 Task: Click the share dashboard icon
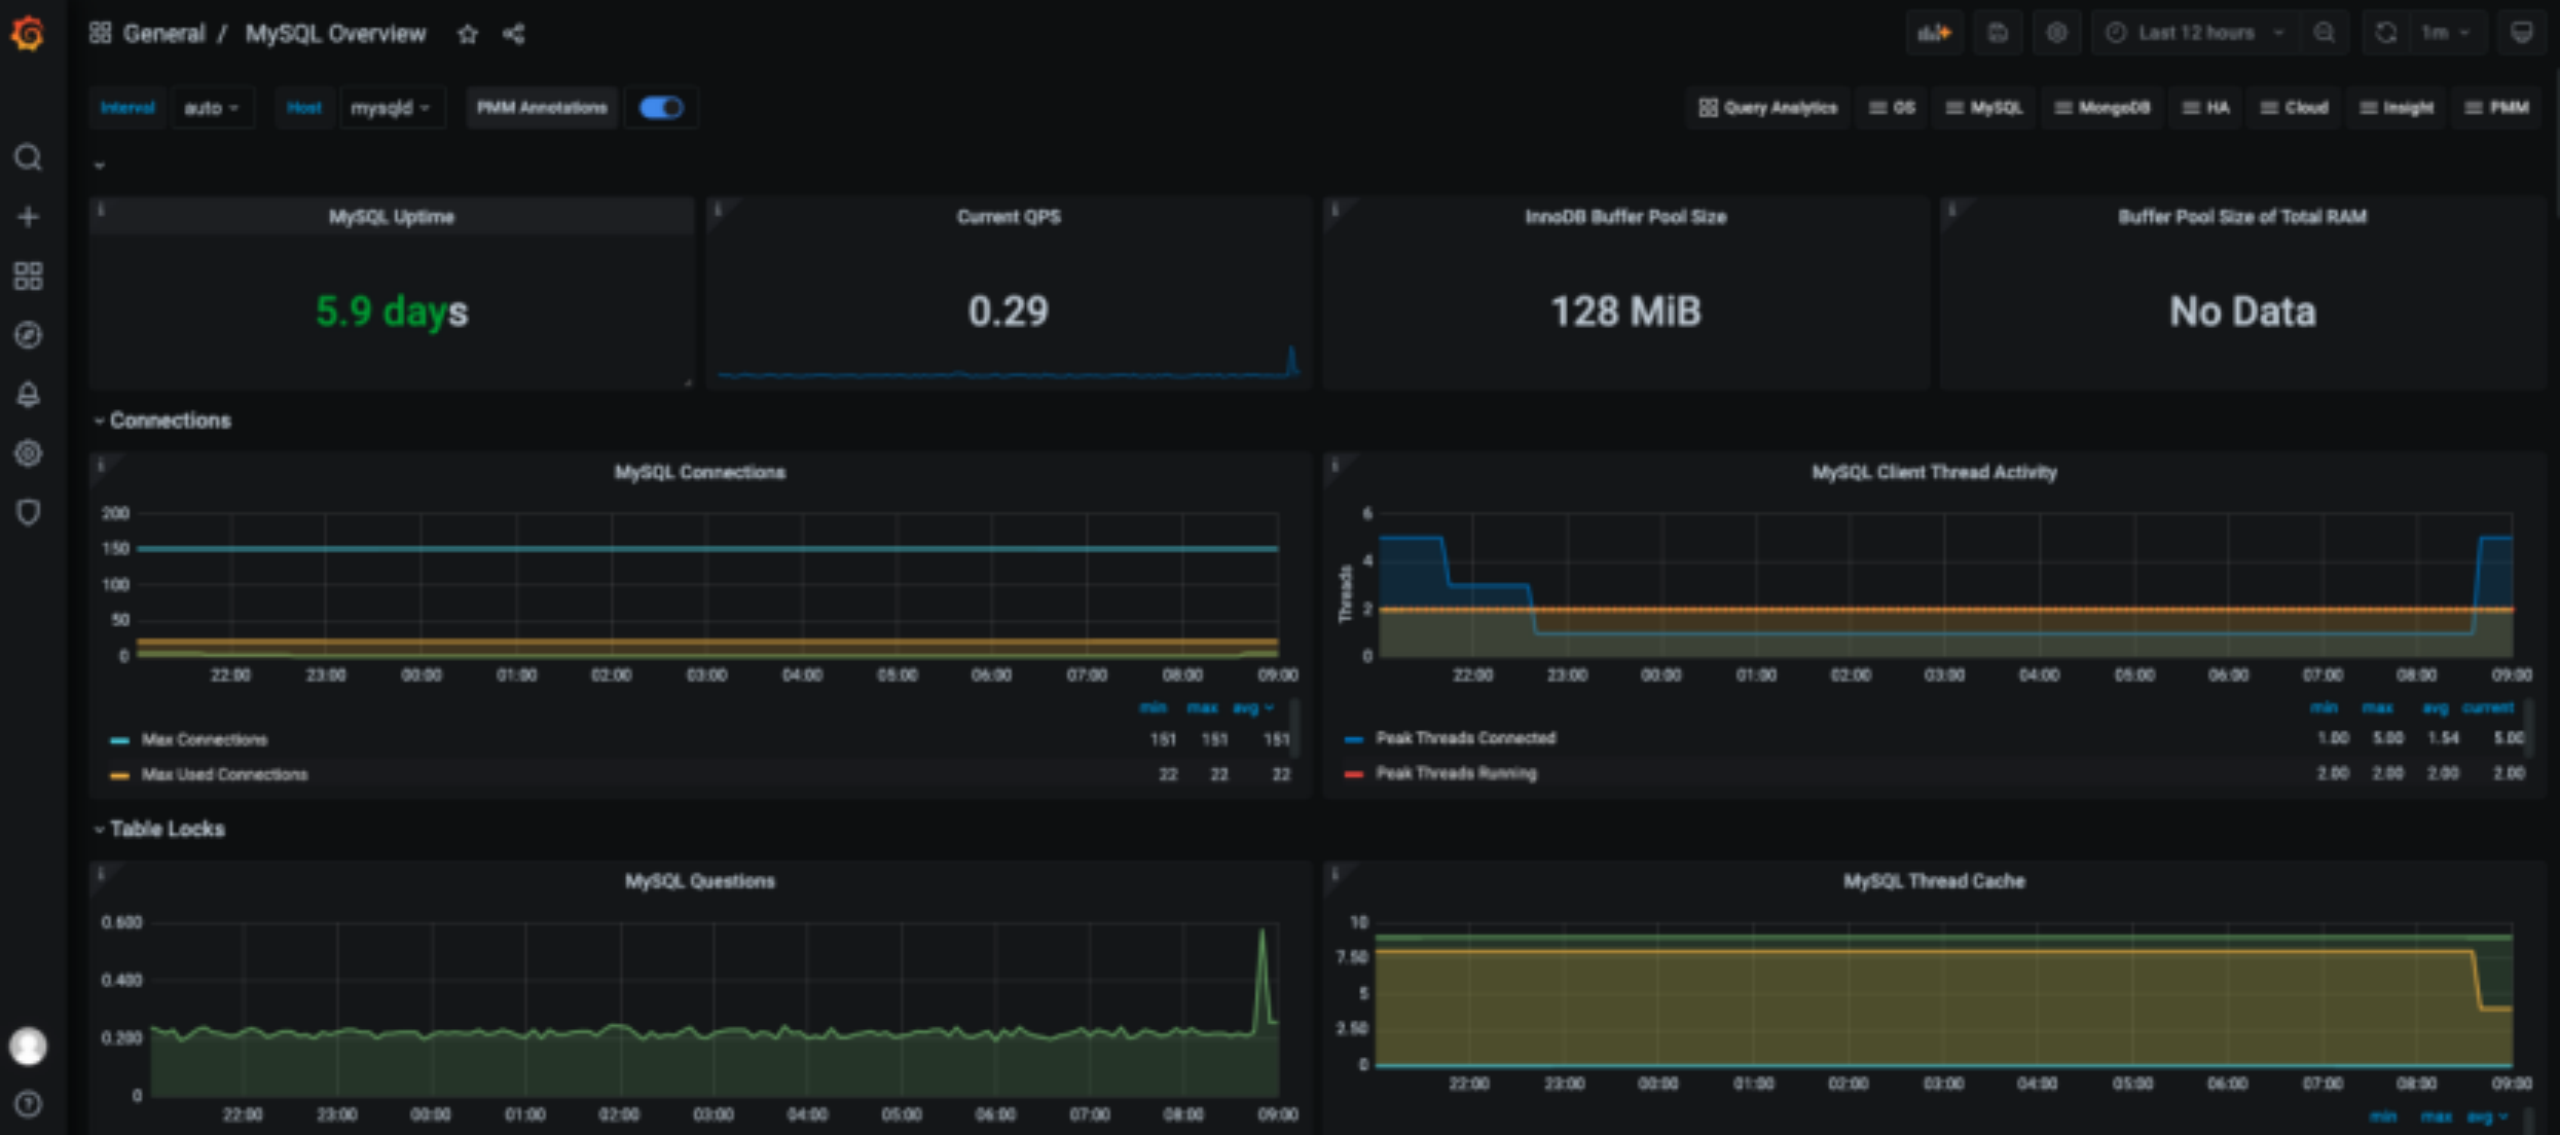point(513,35)
